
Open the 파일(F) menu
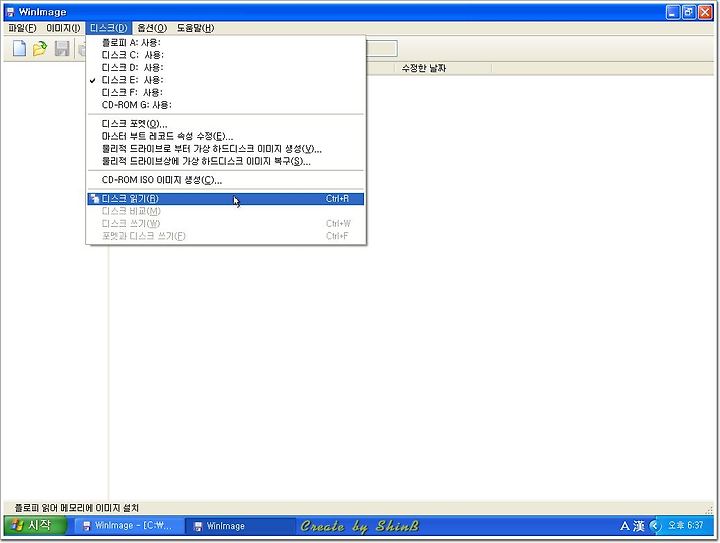(x=22, y=28)
